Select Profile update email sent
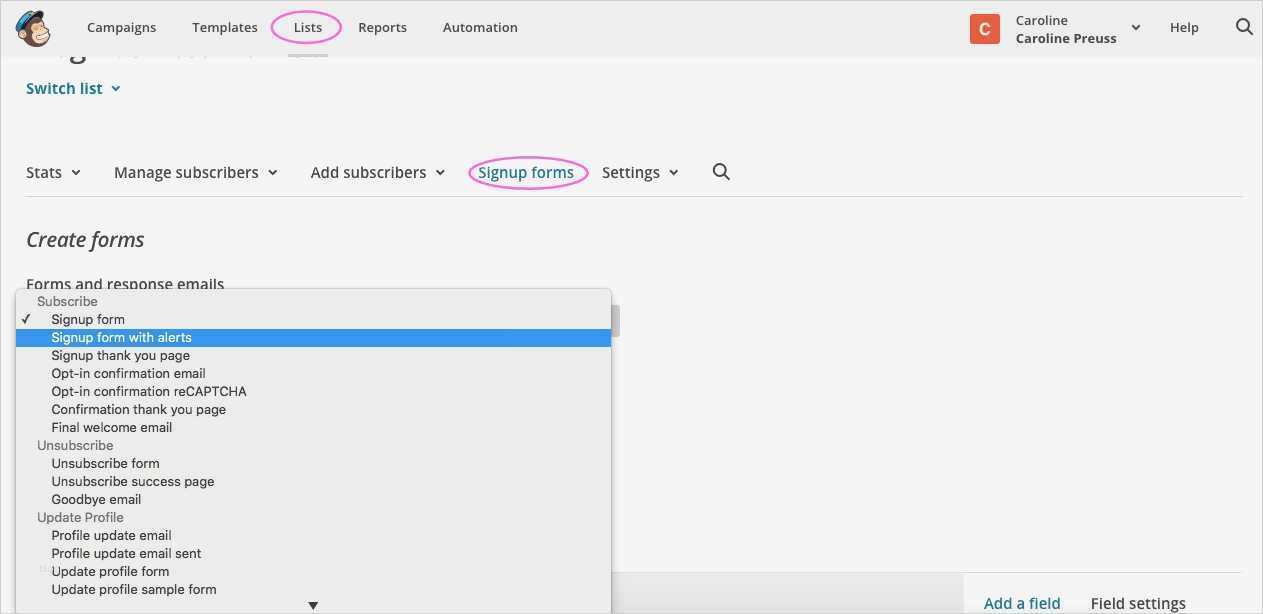 coord(313,554)
